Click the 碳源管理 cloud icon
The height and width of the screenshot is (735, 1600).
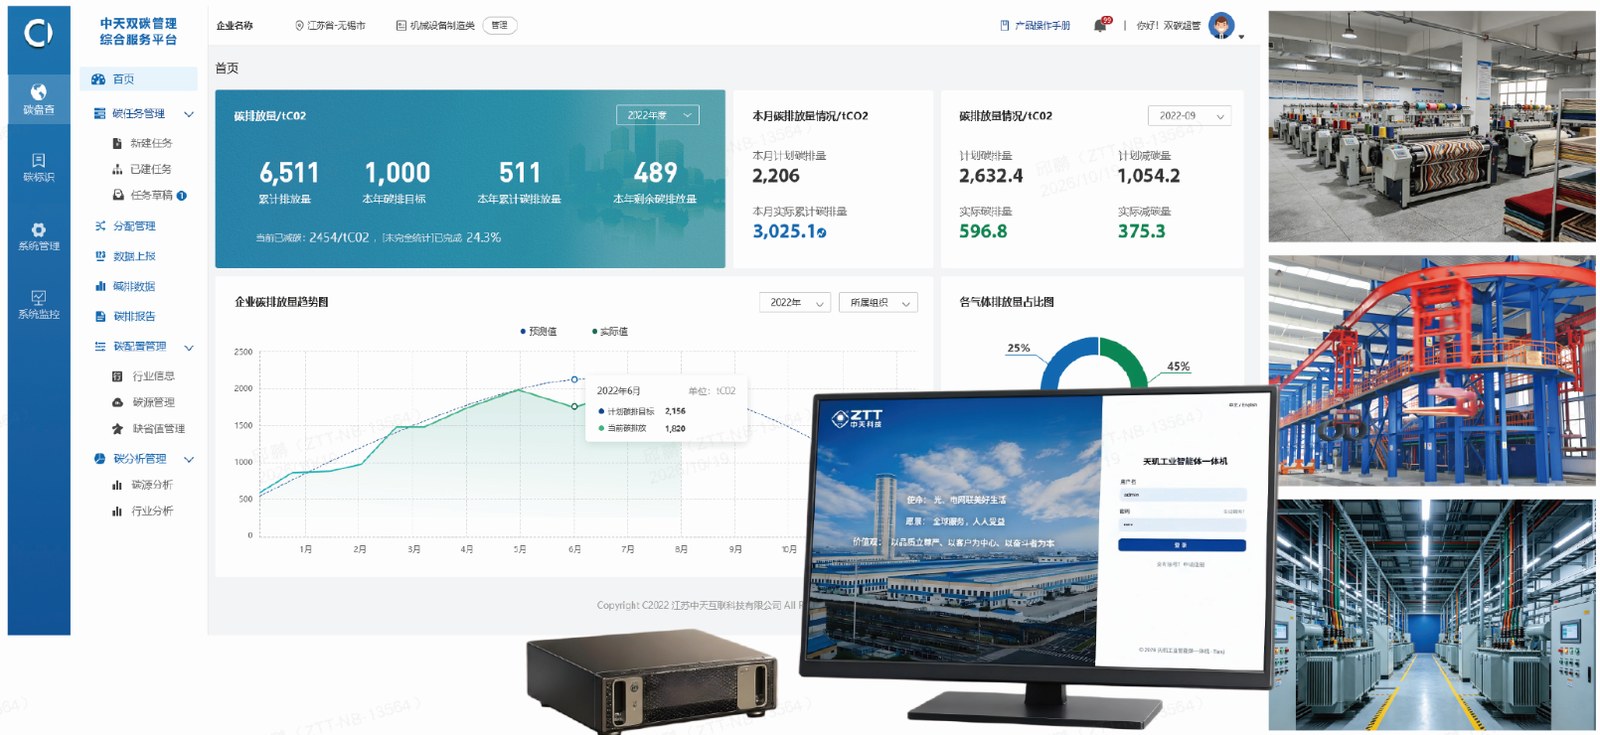[117, 402]
